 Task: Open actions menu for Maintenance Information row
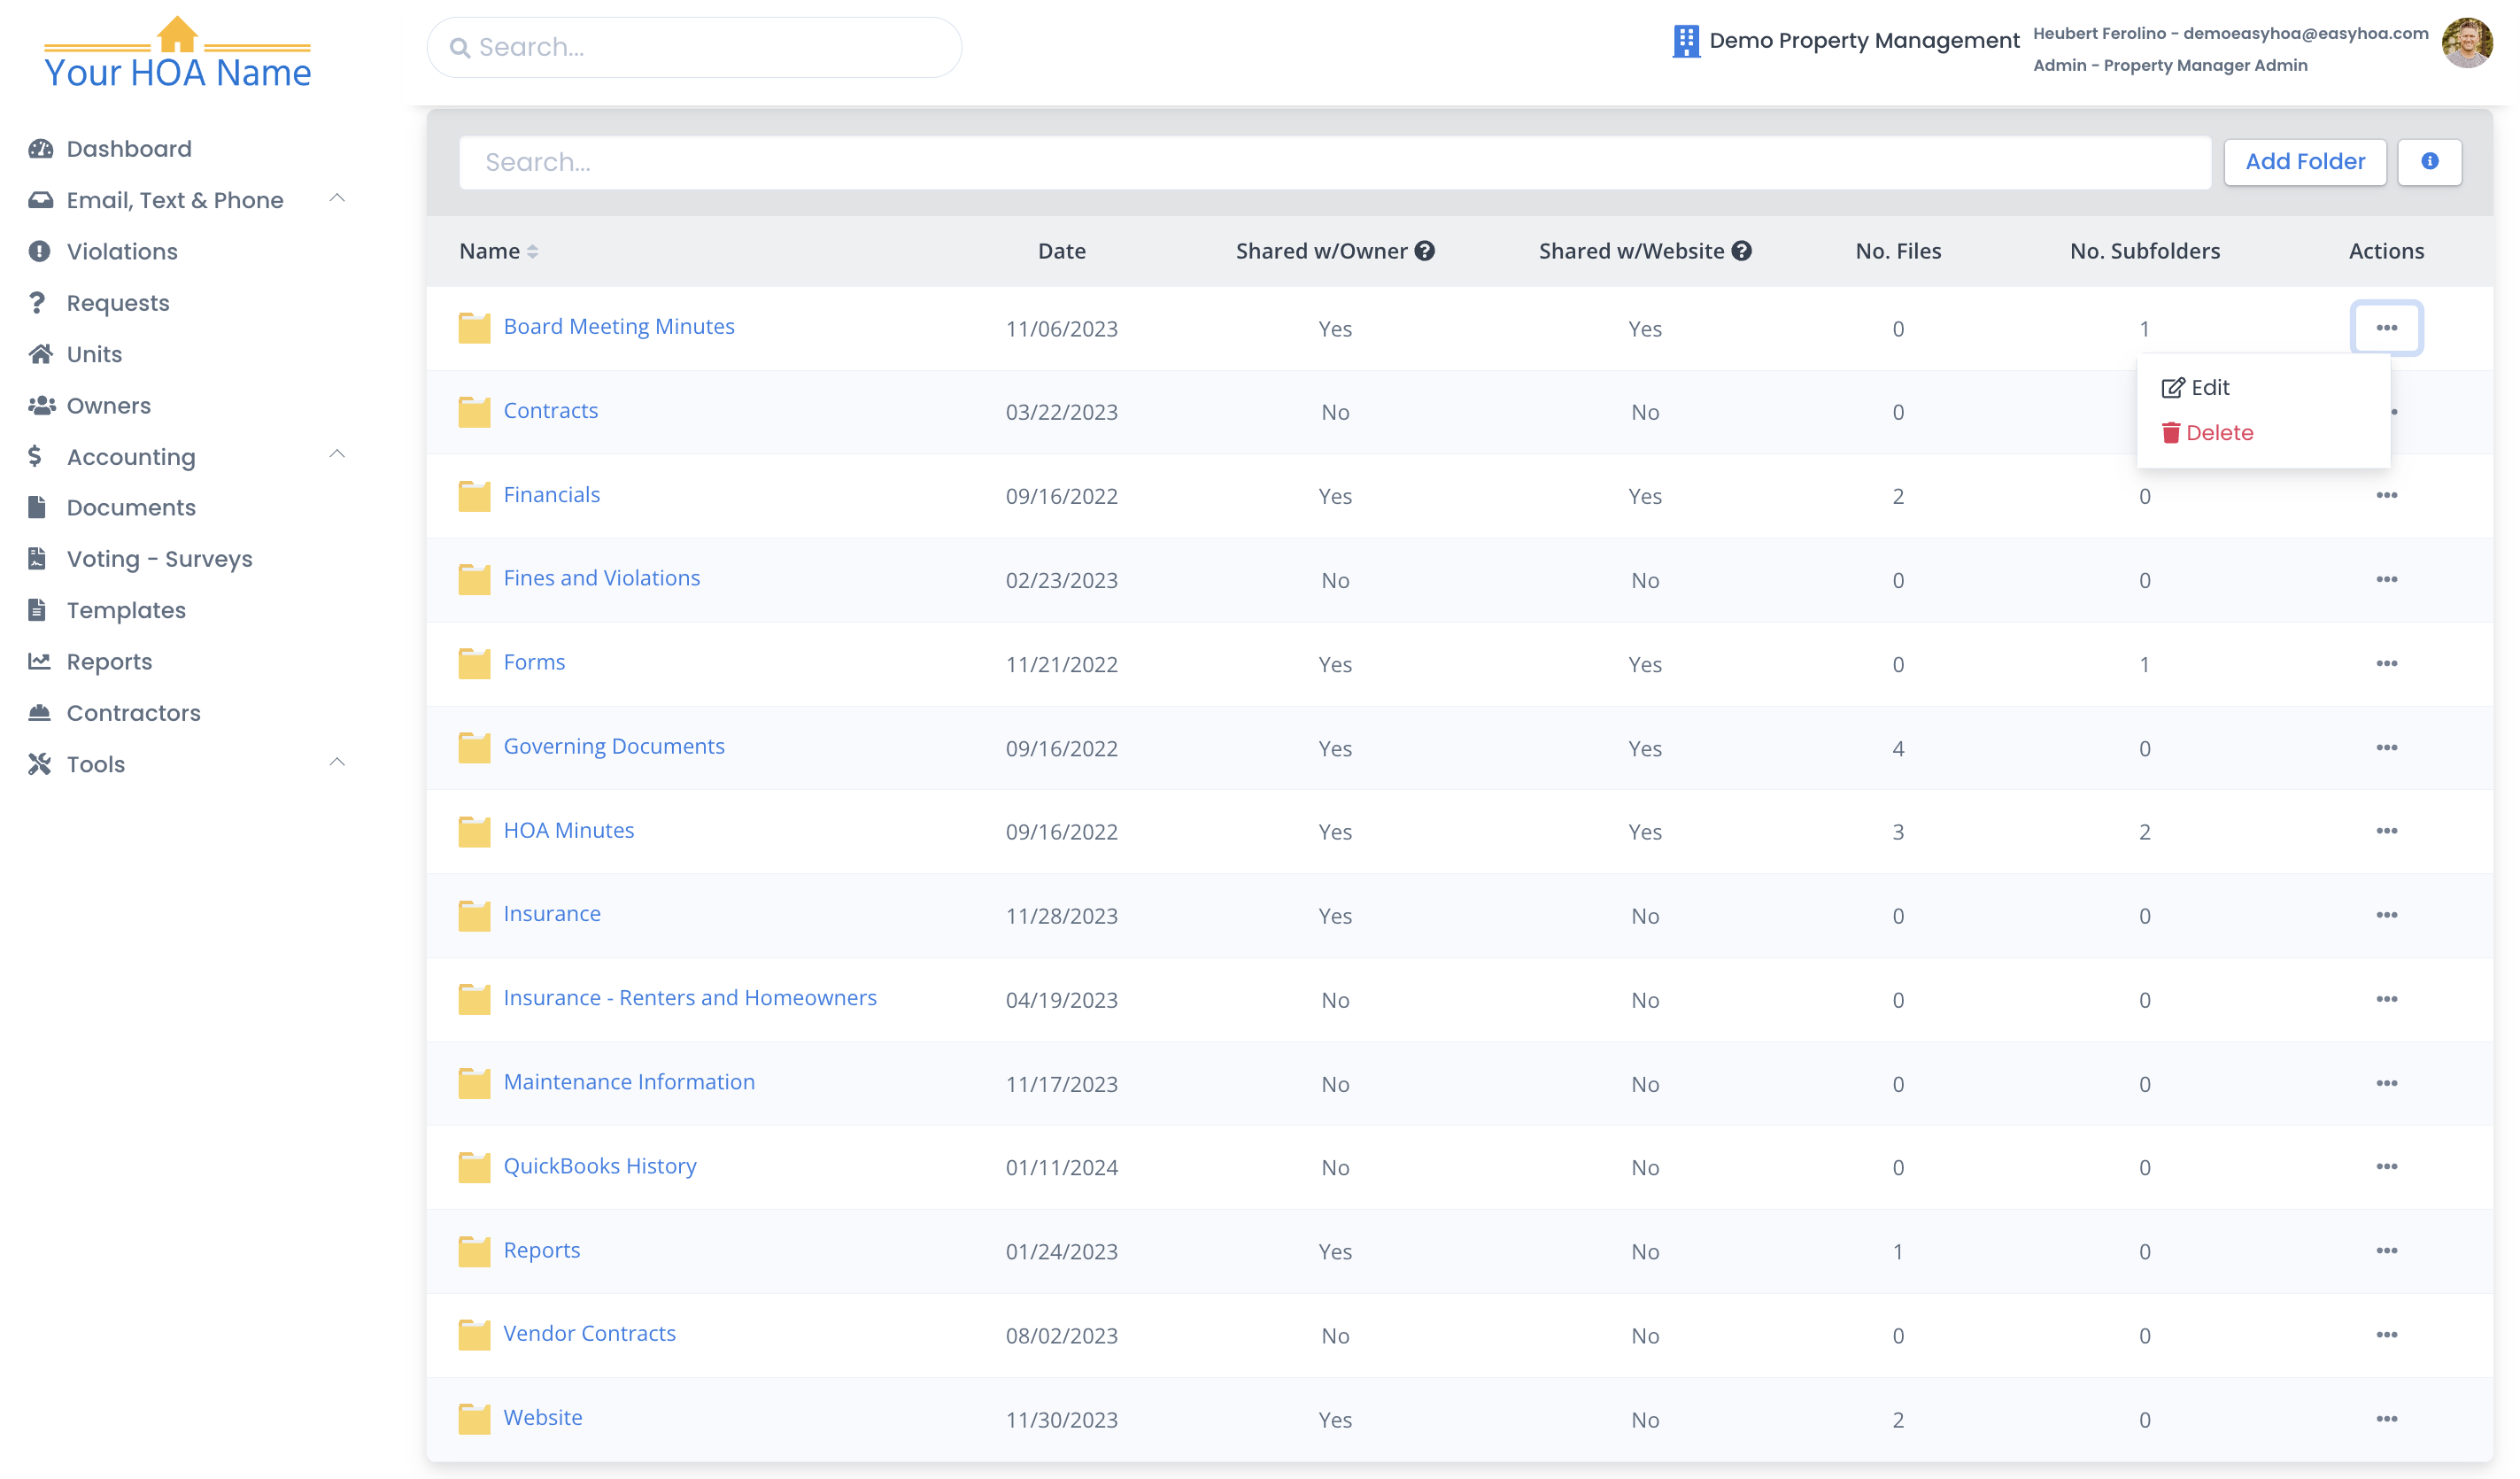pos(2386,1083)
